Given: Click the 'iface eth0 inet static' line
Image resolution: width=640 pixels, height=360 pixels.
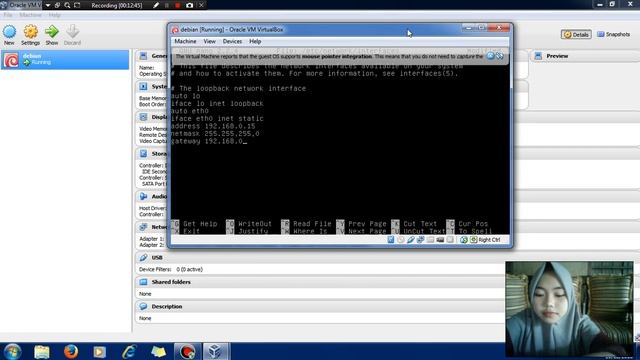Looking at the screenshot, I should (217, 118).
